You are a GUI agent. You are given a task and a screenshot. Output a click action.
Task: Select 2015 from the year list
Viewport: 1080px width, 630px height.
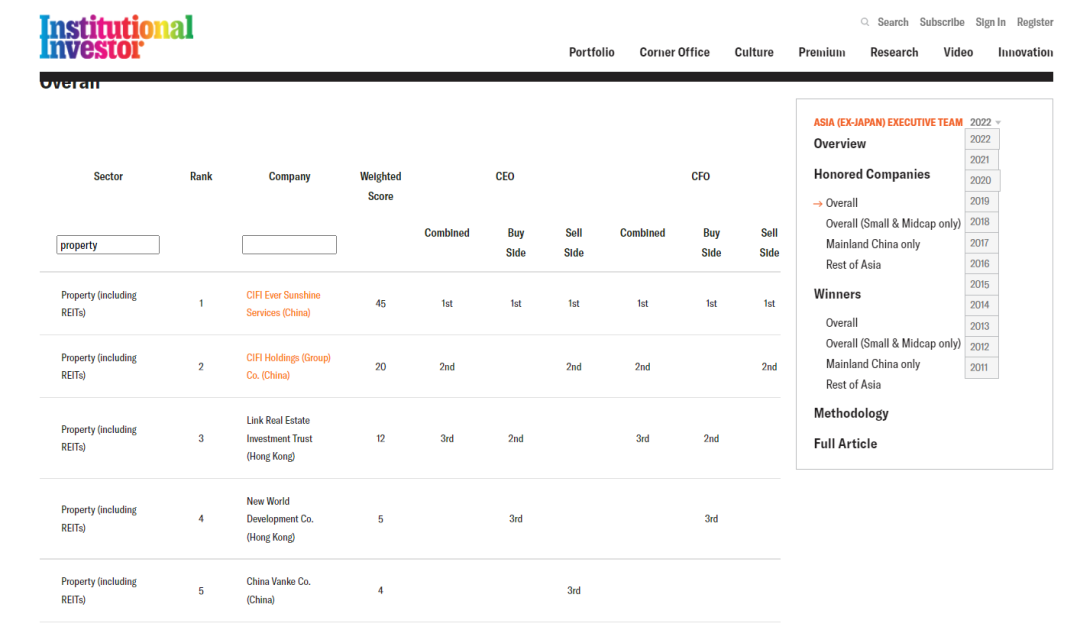click(981, 284)
